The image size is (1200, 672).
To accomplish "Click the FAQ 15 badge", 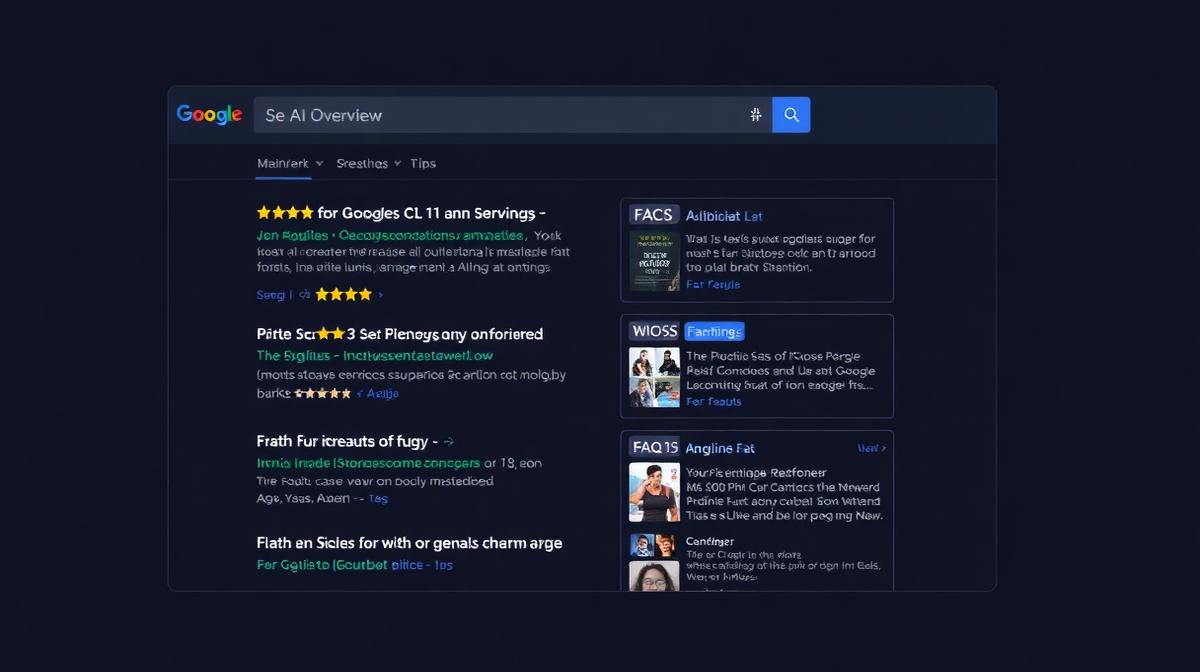I will coord(655,447).
